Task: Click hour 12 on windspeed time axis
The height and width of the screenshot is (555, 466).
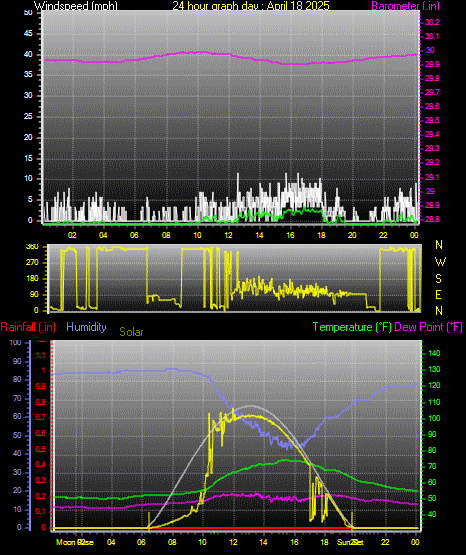Action: (228, 235)
